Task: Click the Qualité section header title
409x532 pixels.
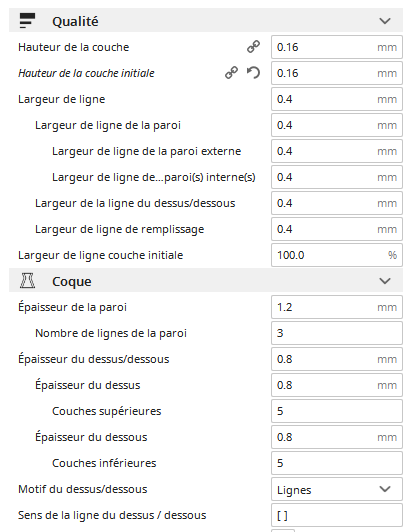Action: [75, 21]
